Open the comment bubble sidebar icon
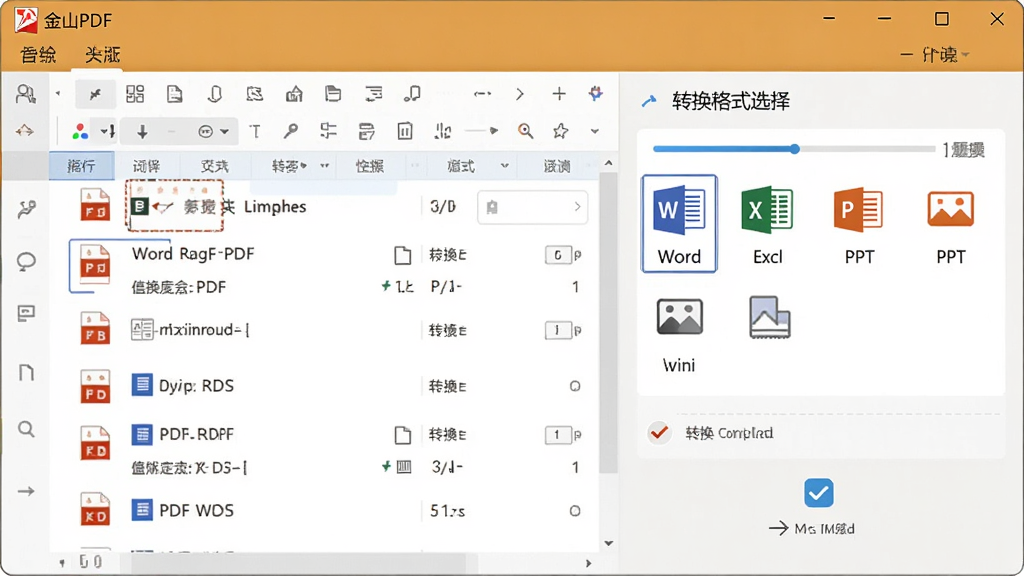The image size is (1024, 576). click(26, 262)
